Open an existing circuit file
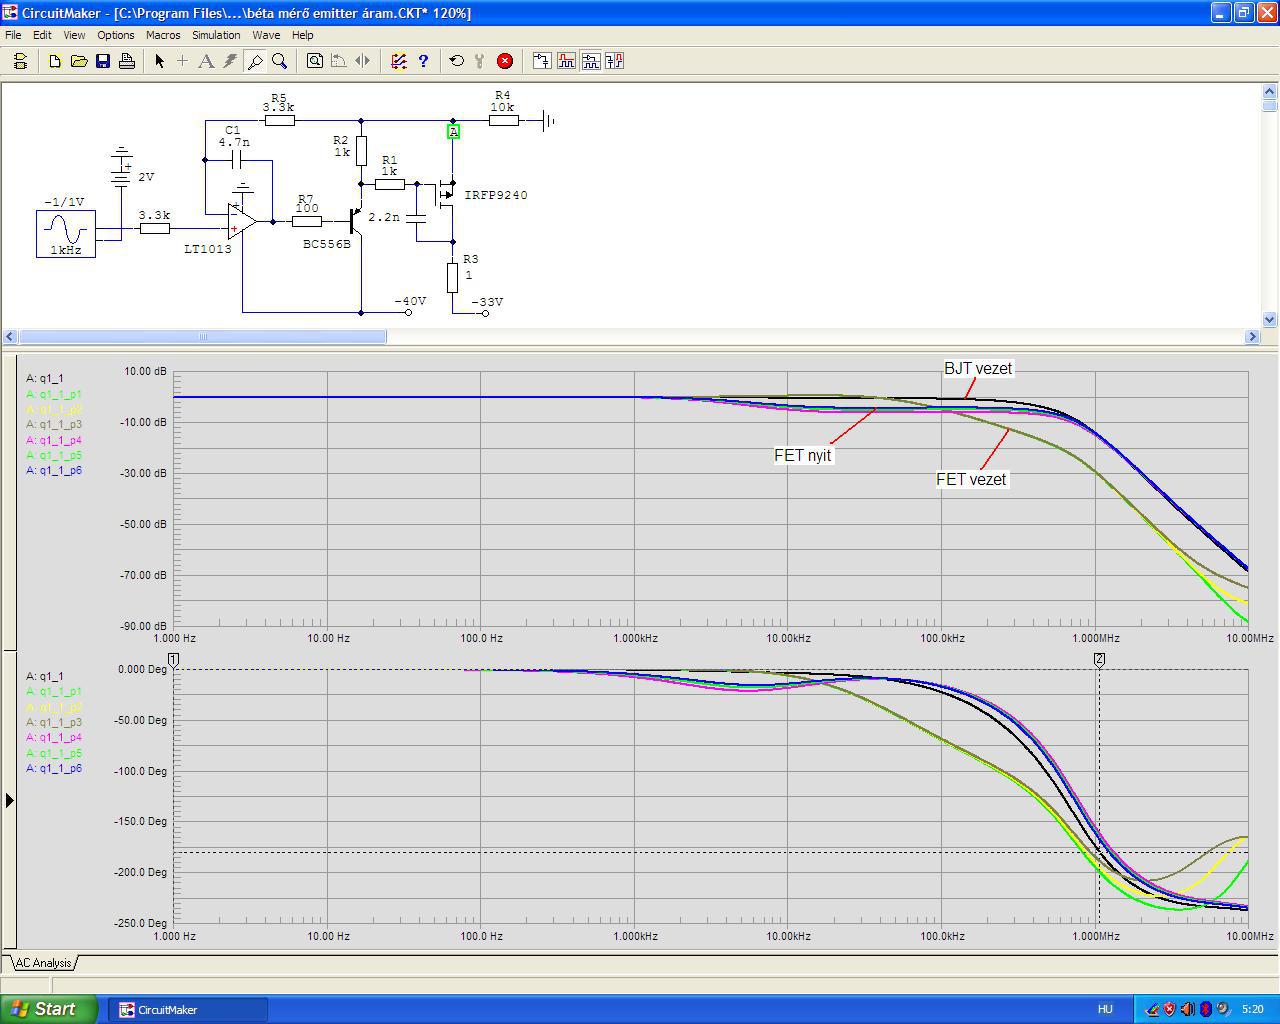This screenshot has height=1024, width=1280. 79,61
